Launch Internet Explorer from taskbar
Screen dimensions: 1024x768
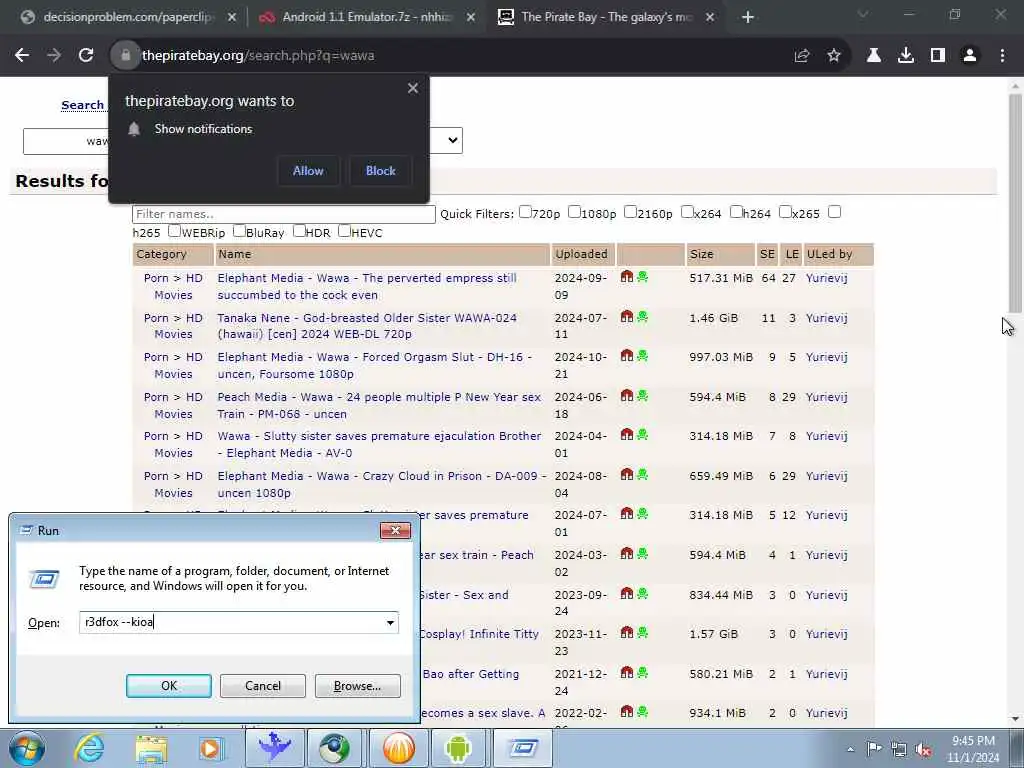click(x=89, y=748)
